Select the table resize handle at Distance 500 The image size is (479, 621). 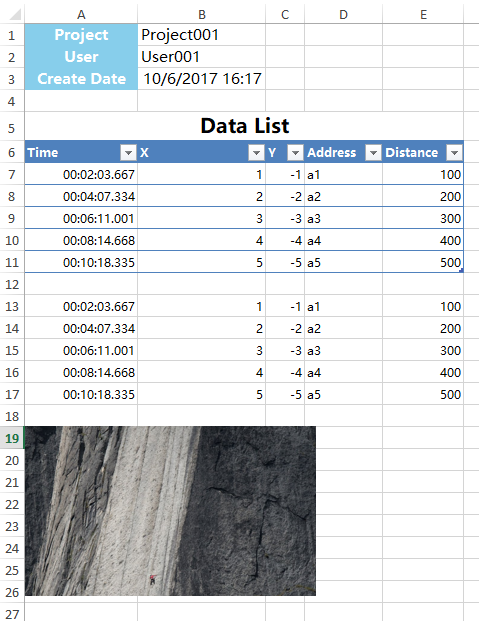click(461, 270)
